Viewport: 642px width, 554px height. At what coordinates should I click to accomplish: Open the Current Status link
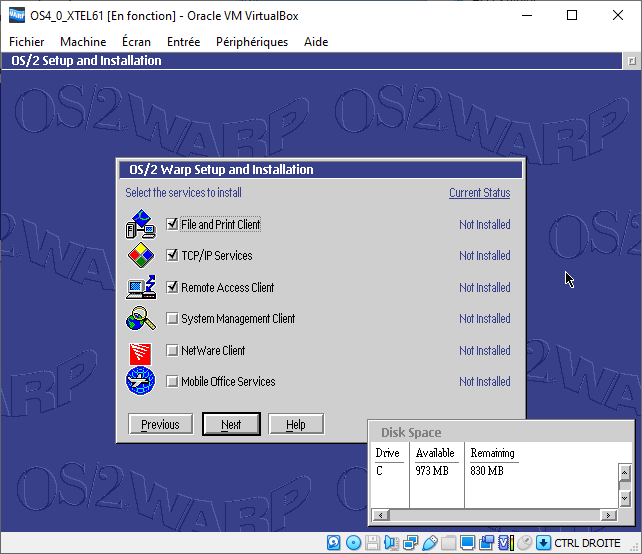point(479,193)
